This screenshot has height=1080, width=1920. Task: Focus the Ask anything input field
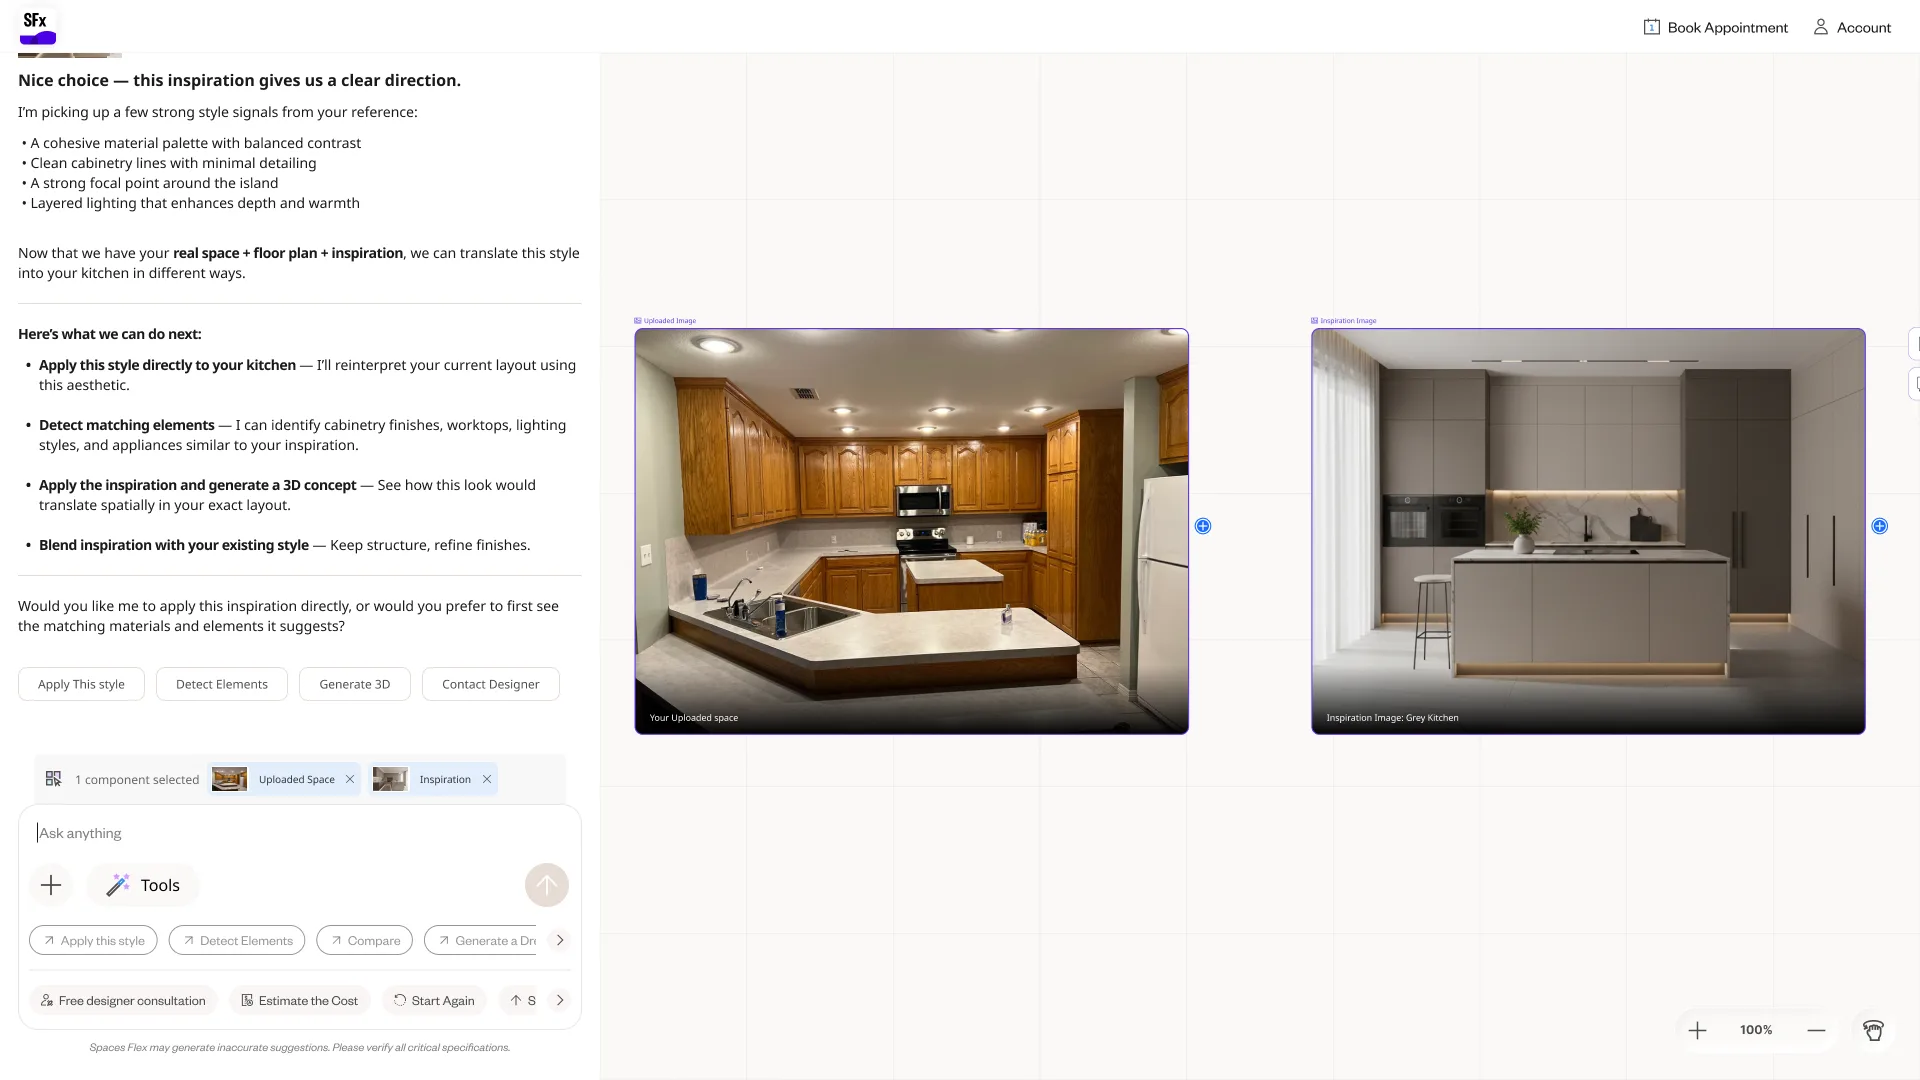[300, 833]
